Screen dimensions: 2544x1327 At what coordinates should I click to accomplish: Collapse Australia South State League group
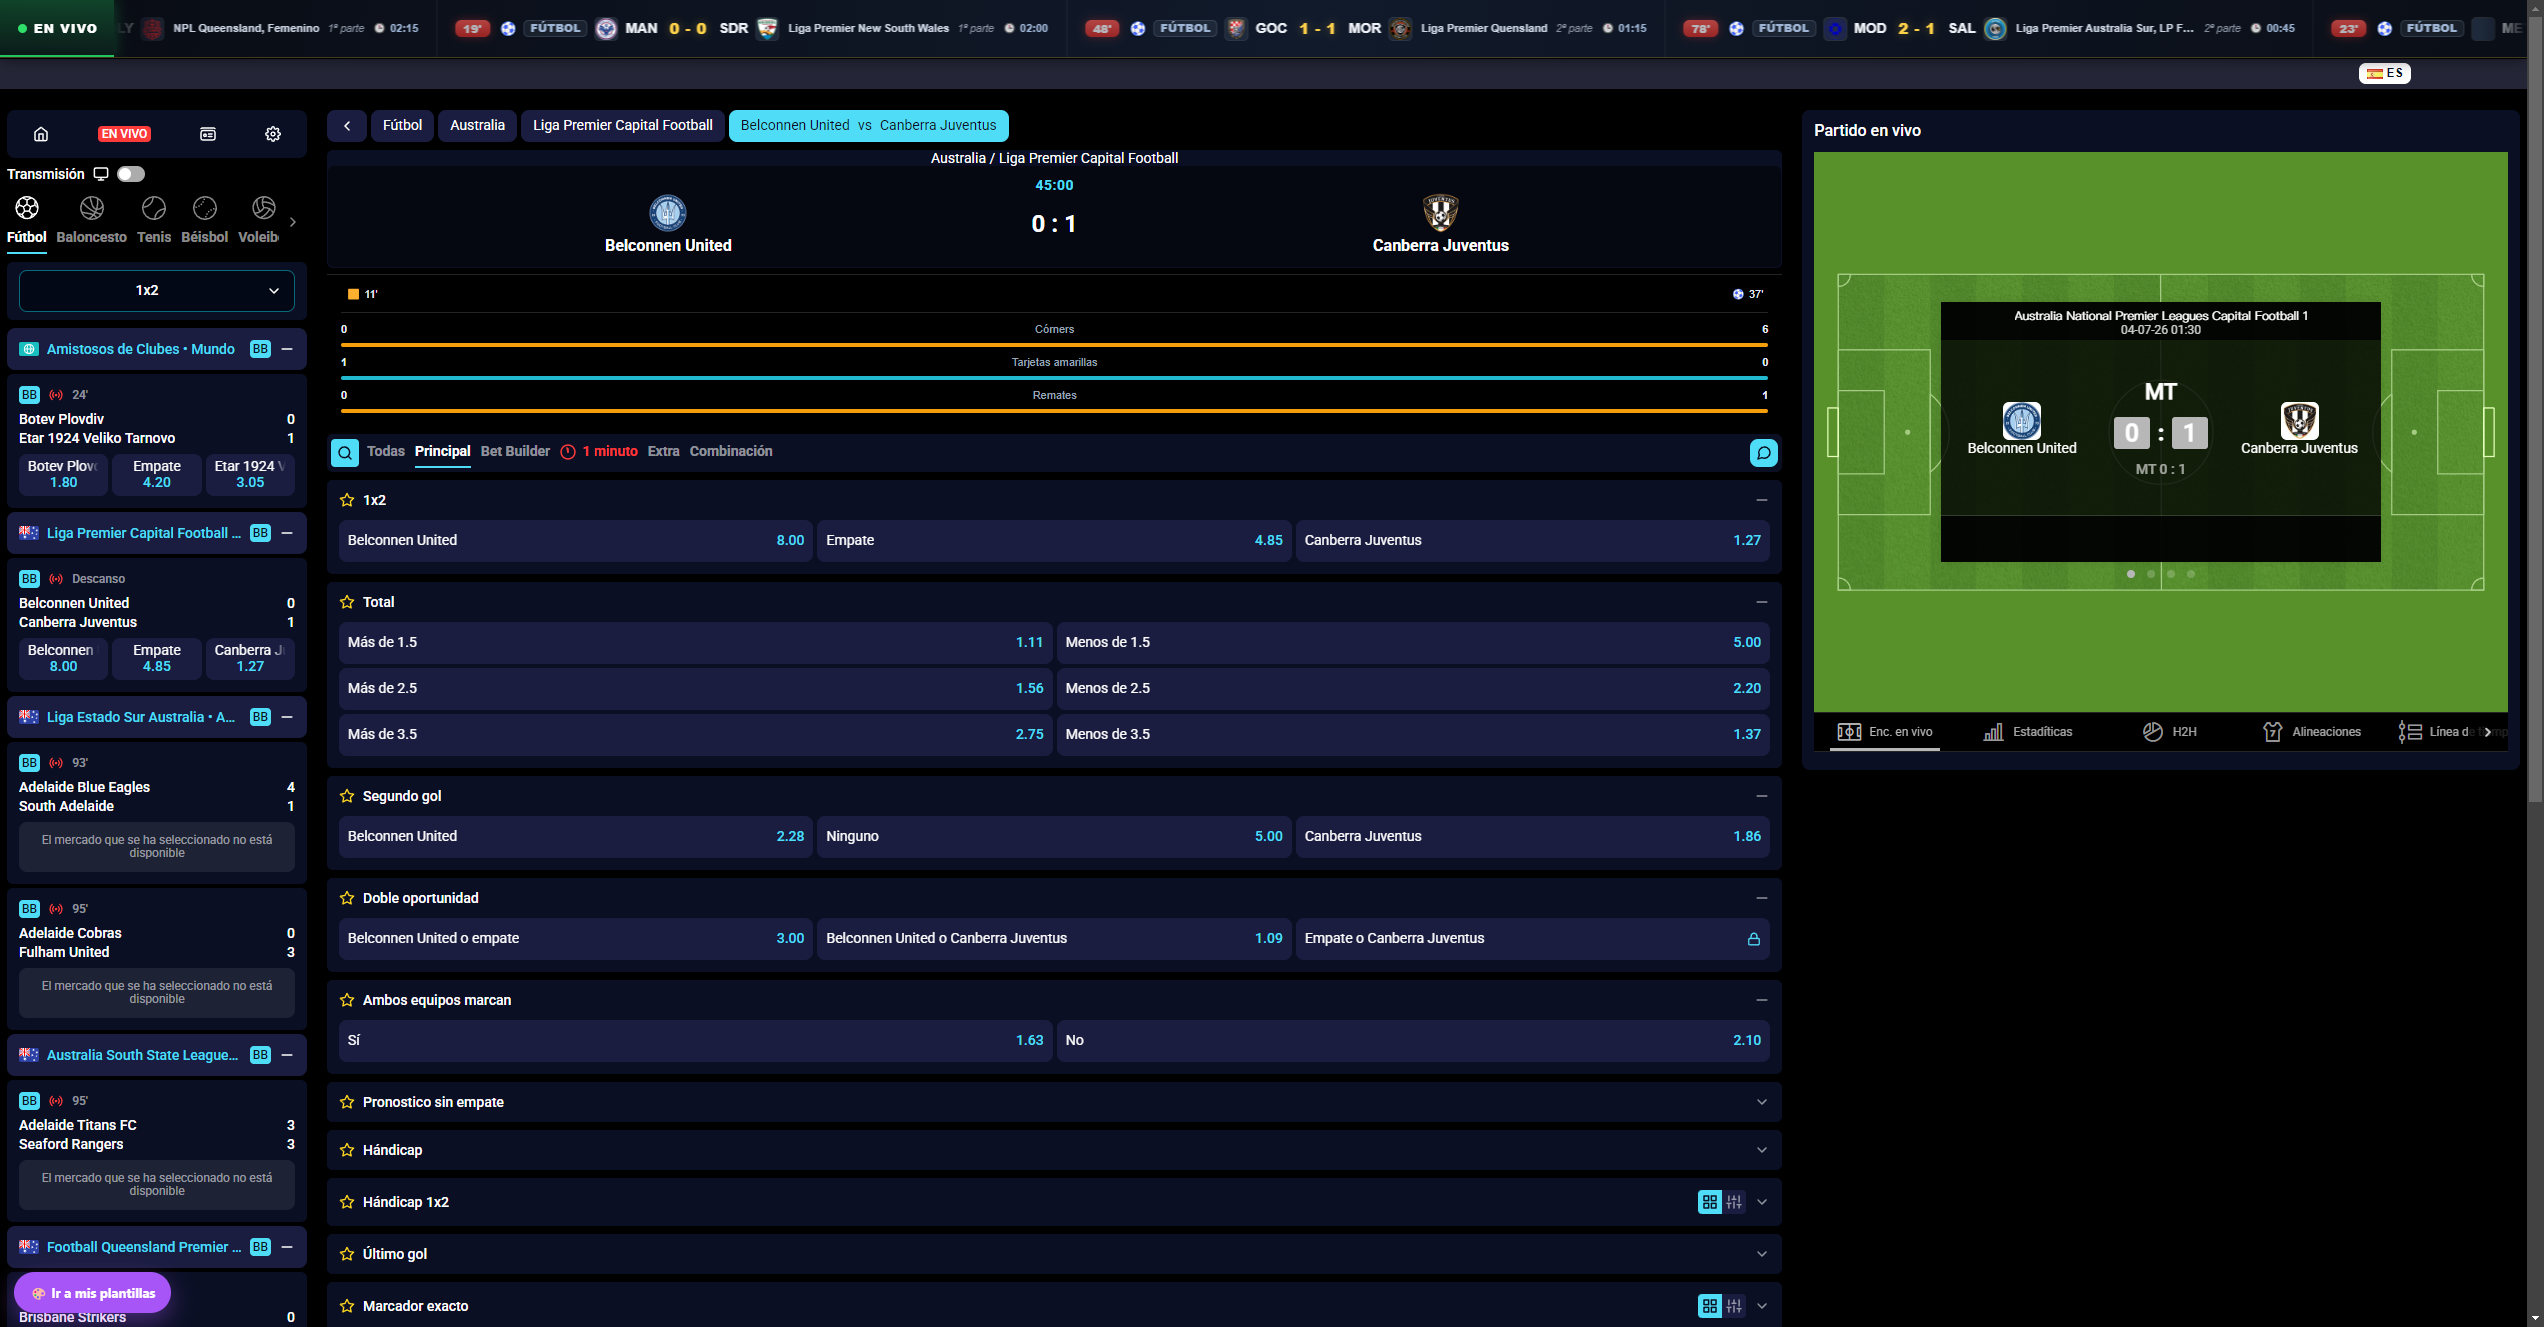click(287, 1055)
